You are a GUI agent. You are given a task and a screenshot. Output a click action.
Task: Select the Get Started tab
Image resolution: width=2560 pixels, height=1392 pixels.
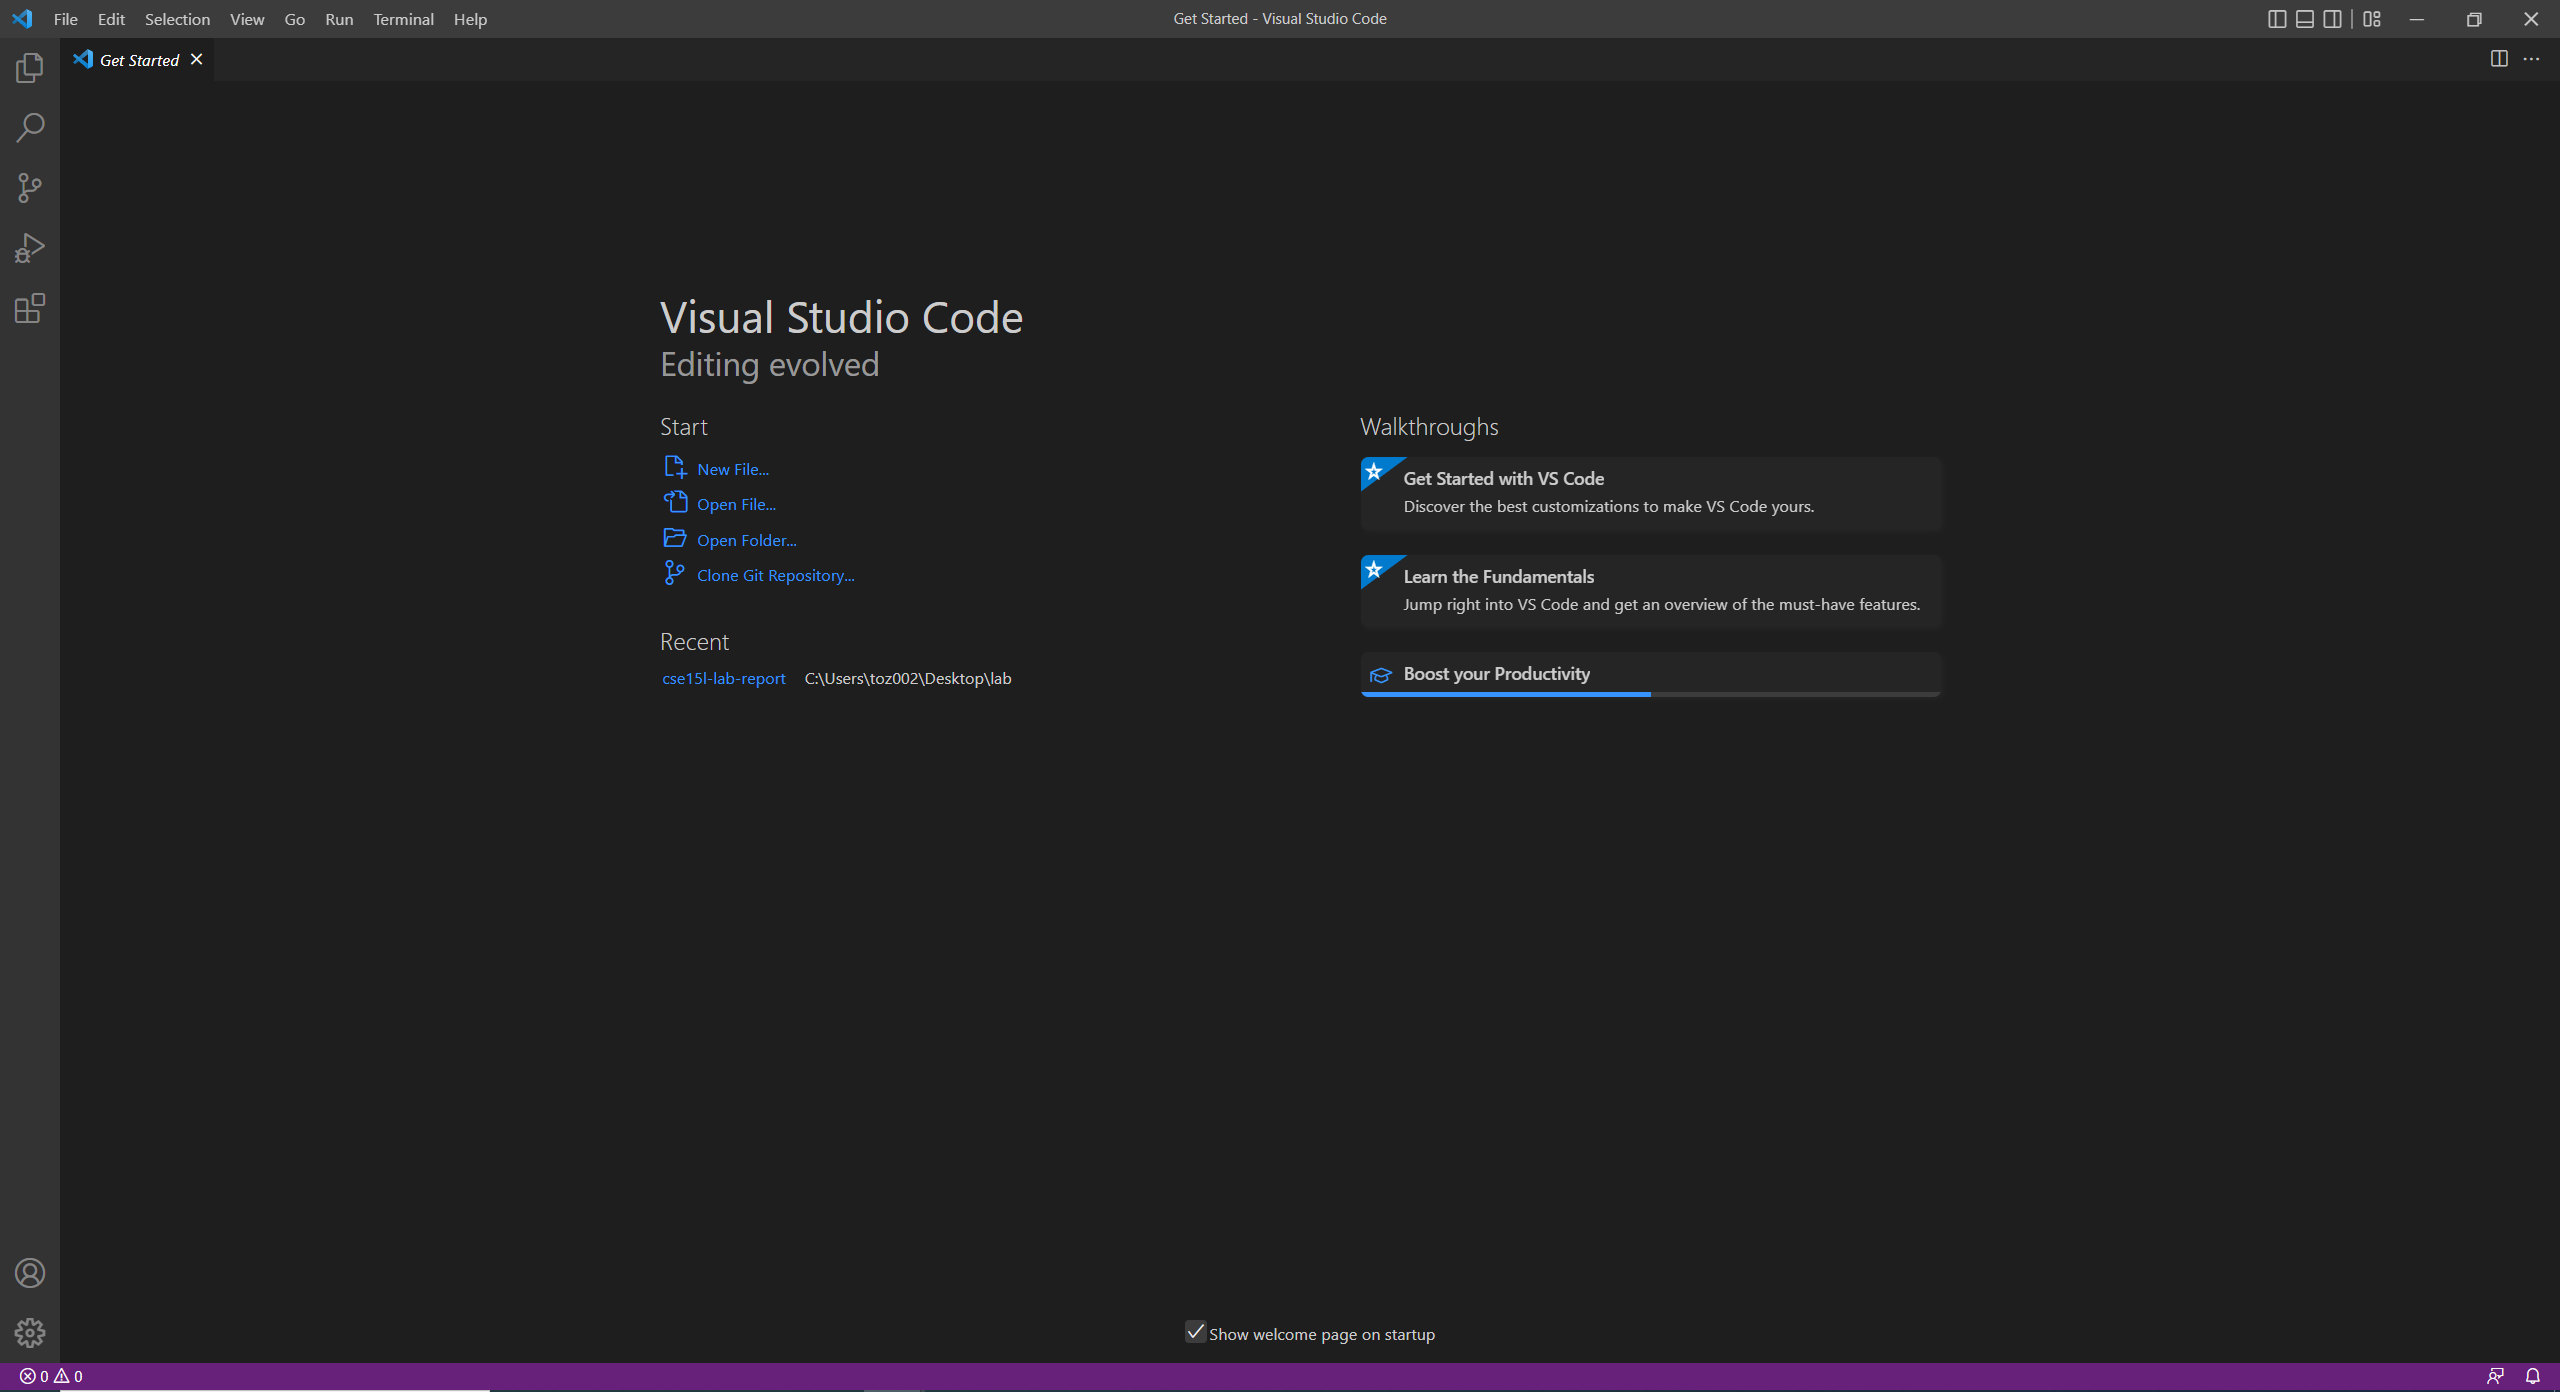138,60
